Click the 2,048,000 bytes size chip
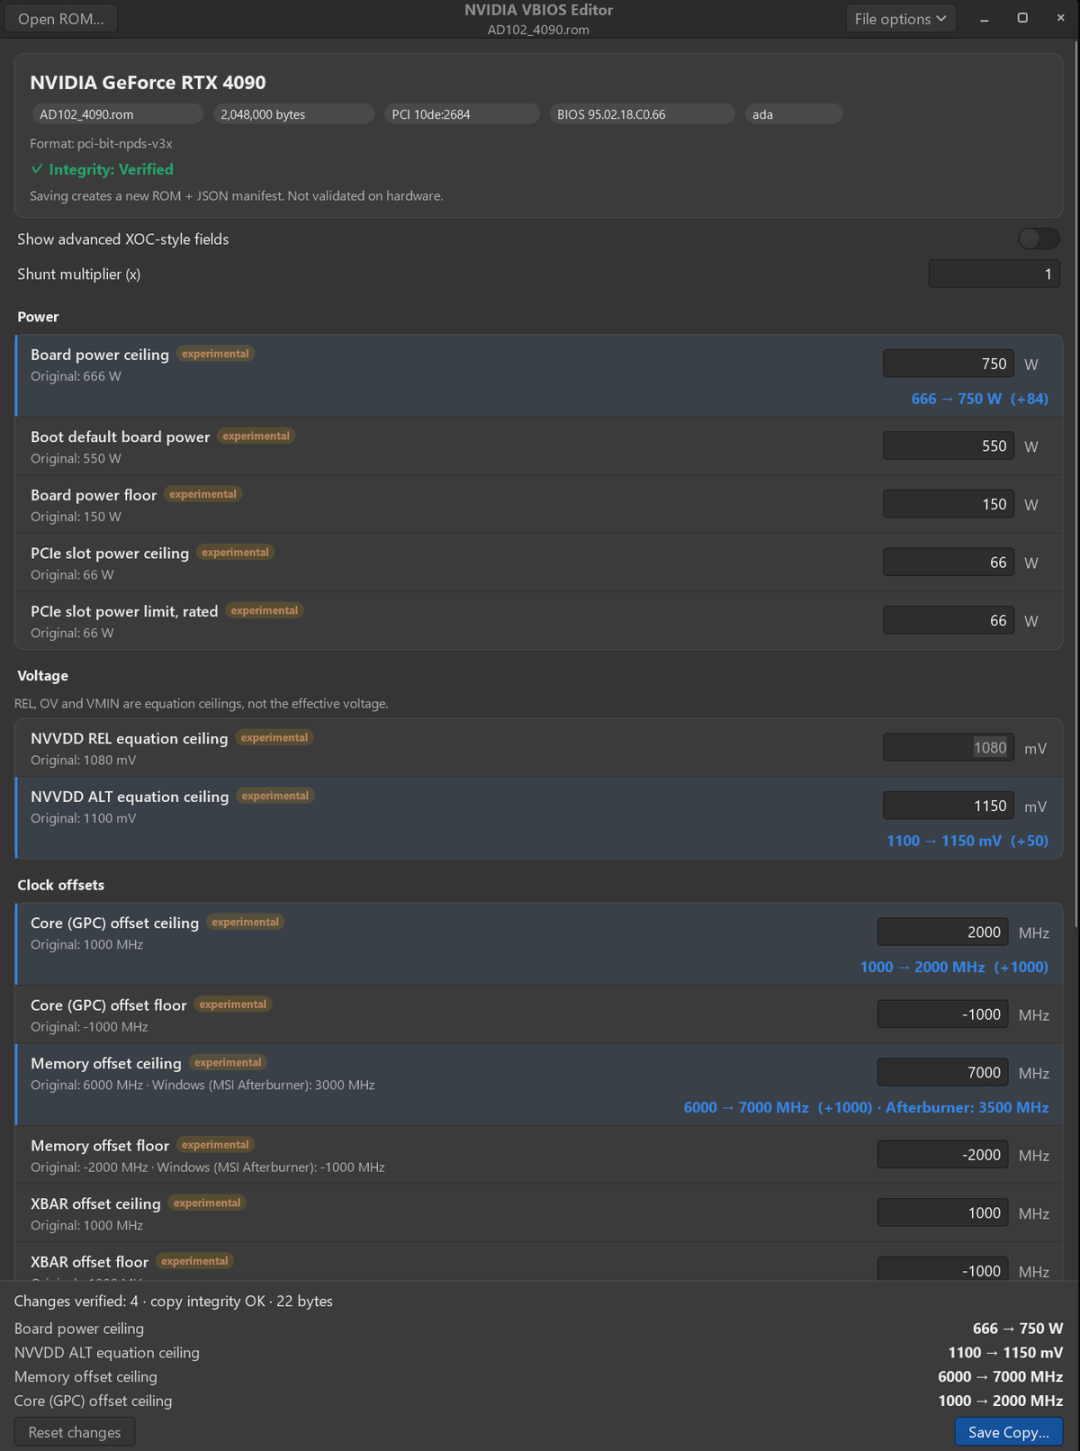The height and width of the screenshot is (1451, 1080). [x=294, y=114]
